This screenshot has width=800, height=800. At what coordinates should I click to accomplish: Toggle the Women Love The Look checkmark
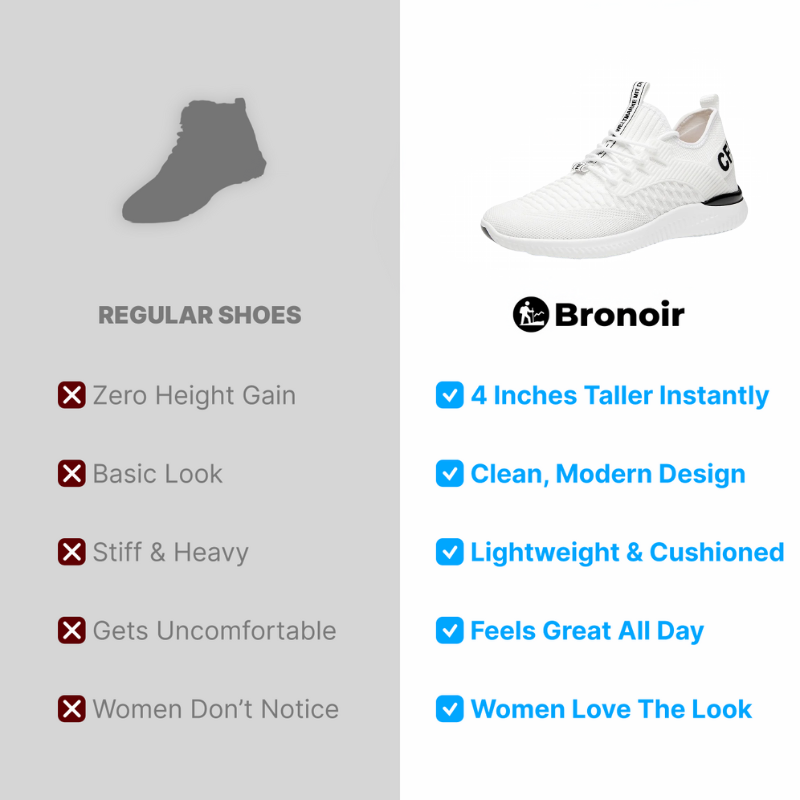coord(449,709)
